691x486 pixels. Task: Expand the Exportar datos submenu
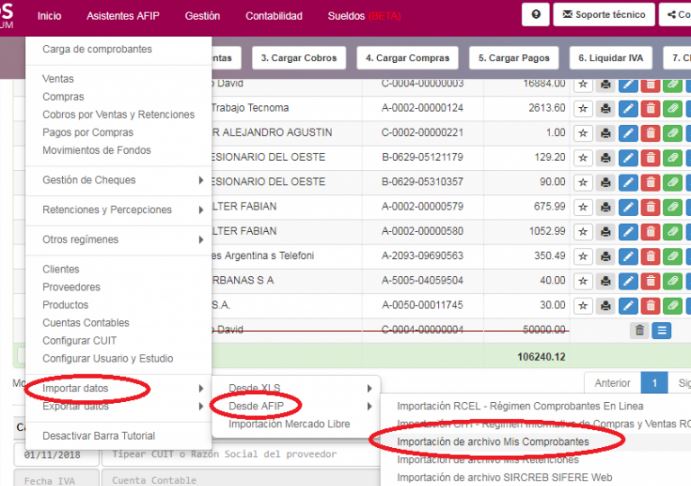click(x=121, y=406)
